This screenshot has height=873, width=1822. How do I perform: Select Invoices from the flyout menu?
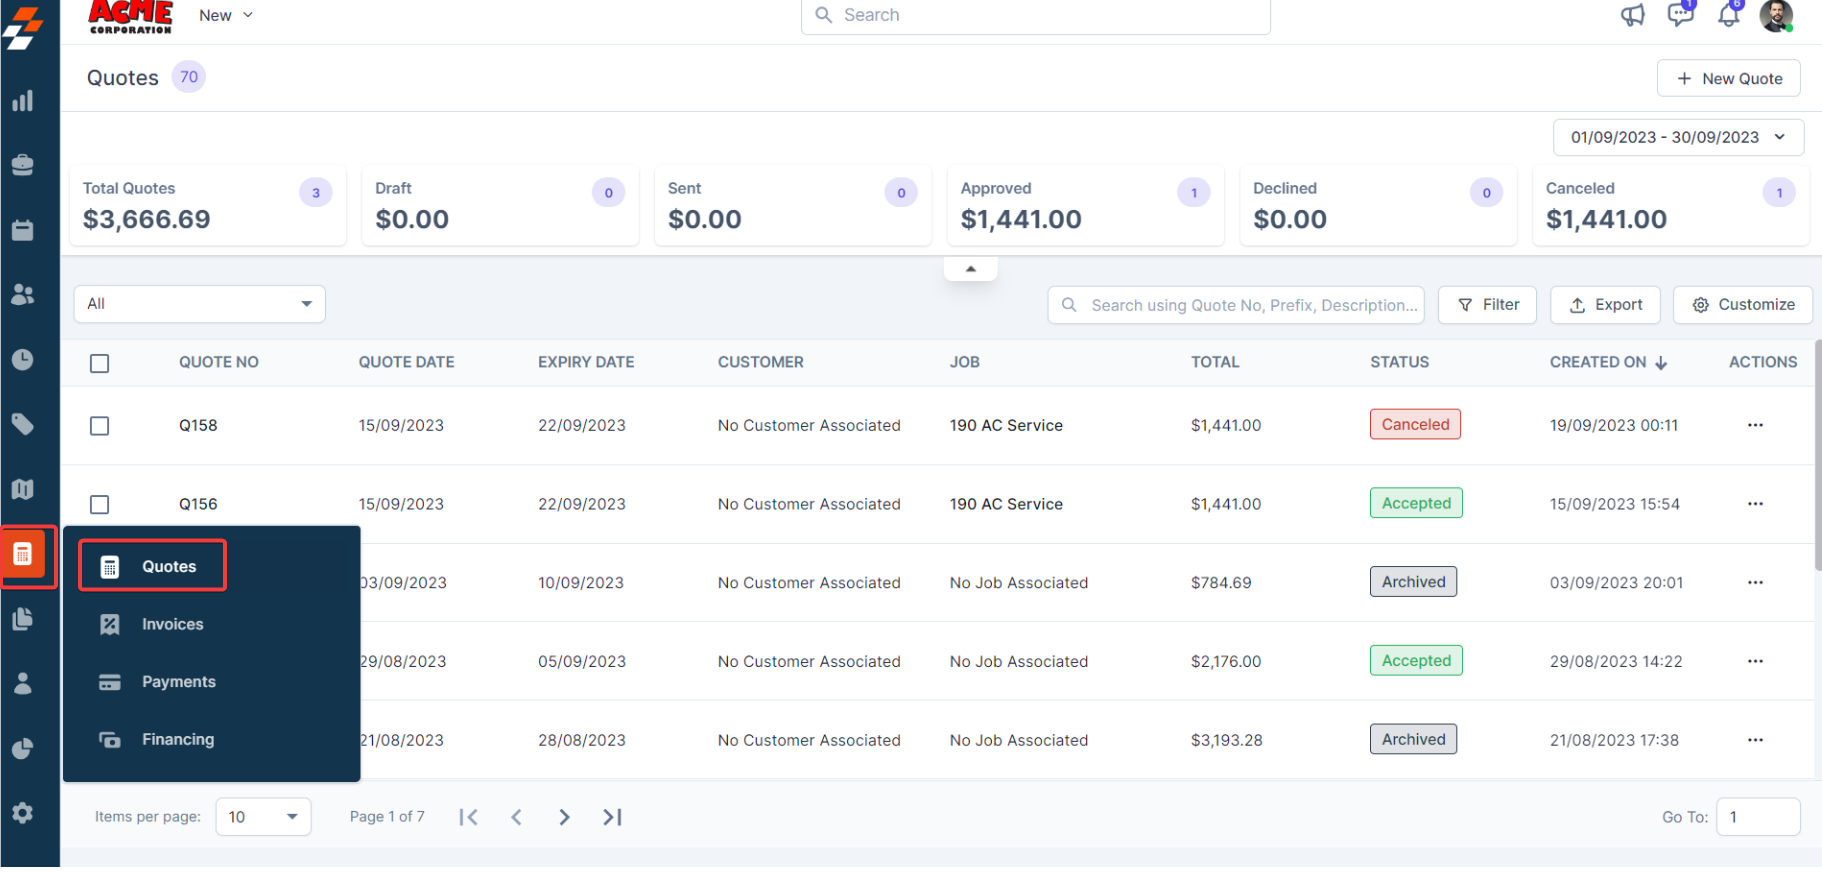[172, 624]
